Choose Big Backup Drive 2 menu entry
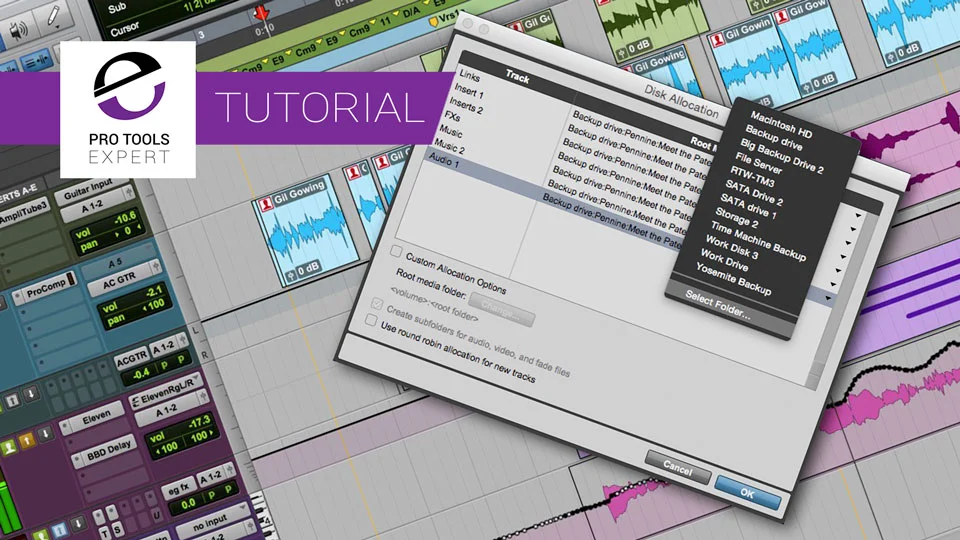 coord(782,156)
